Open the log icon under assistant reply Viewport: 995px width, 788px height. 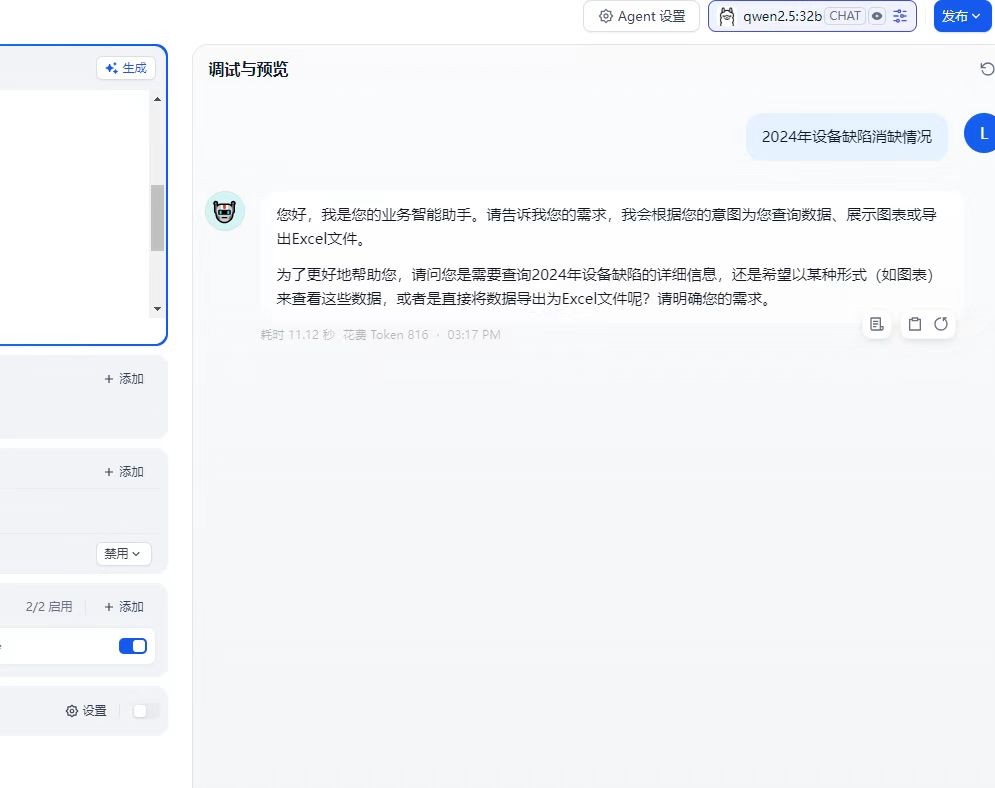877,324
